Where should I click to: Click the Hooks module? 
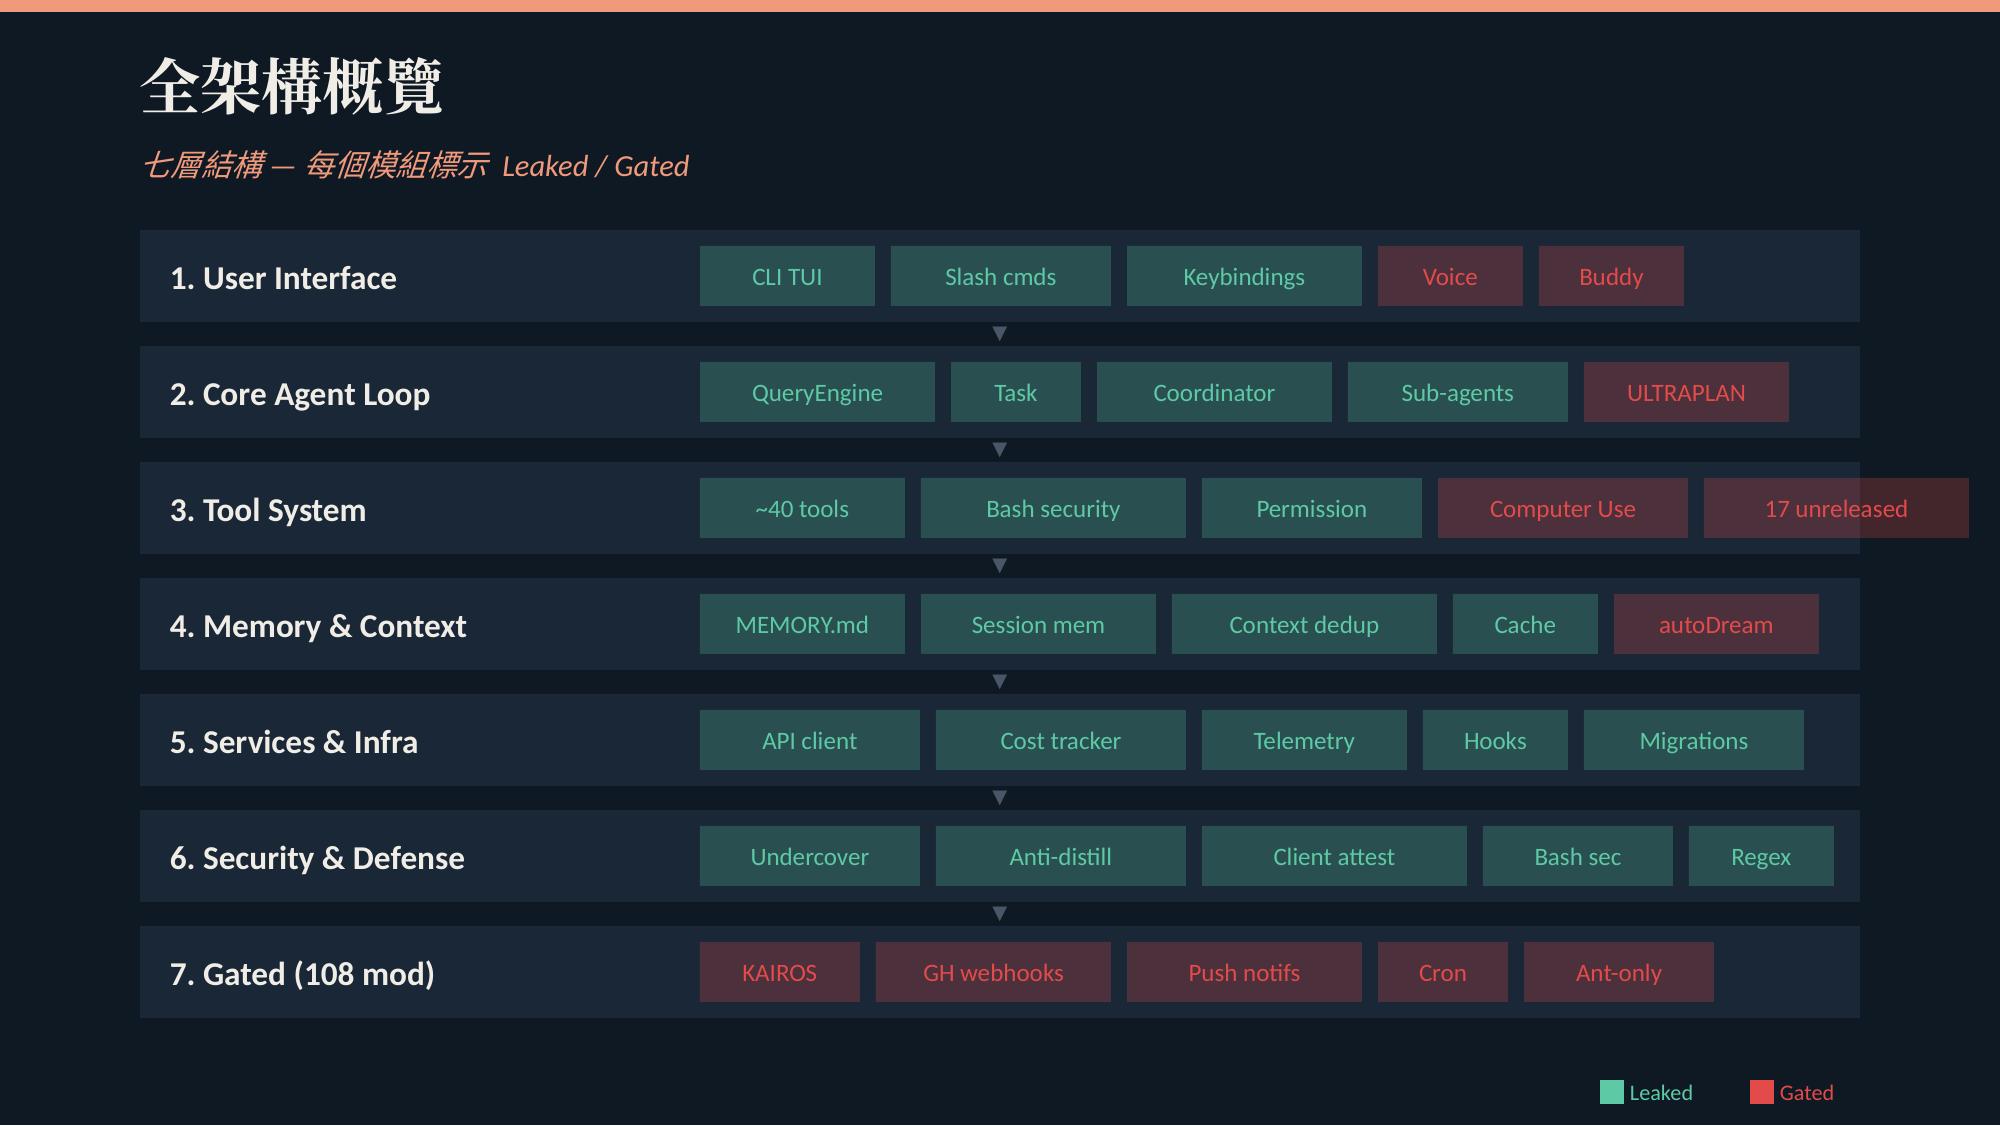click(1495, 740)
